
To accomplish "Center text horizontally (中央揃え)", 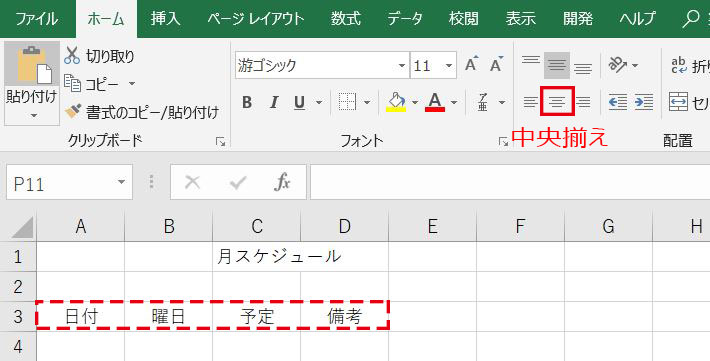I will click(x=557, y=101).
